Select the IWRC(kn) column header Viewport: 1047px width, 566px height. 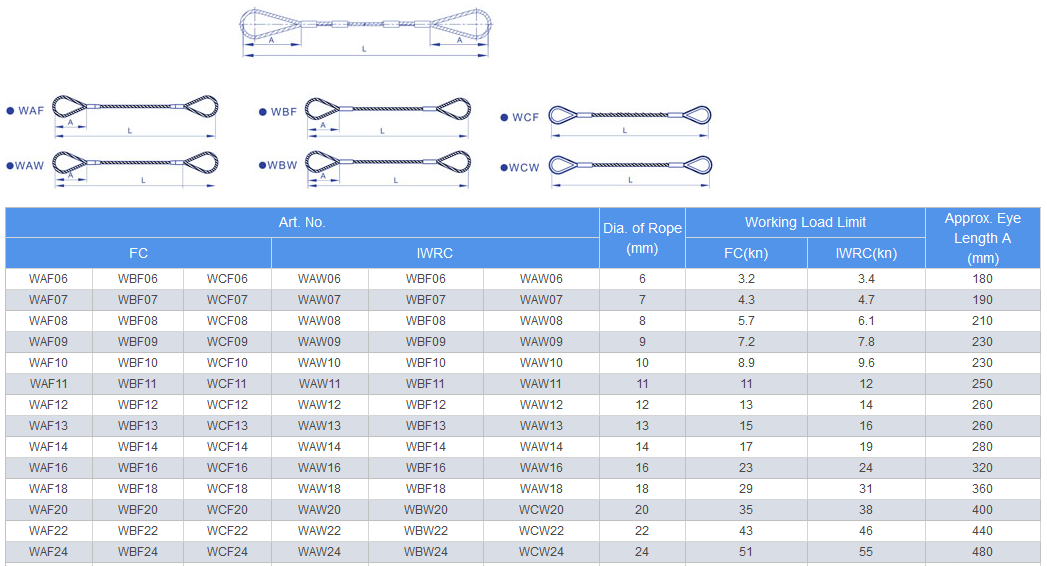click(x=866, y=253)
